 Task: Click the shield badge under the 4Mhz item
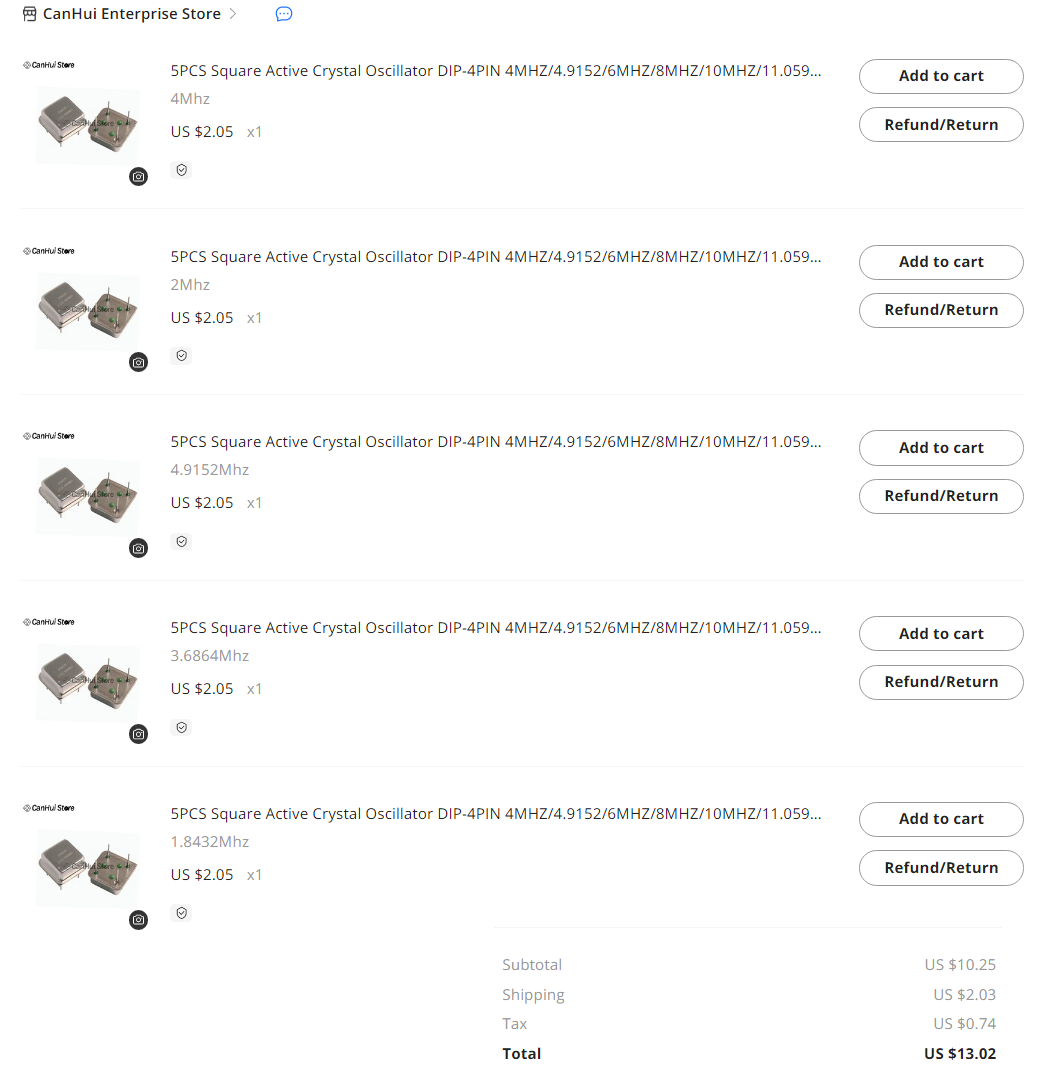point(181,170)
